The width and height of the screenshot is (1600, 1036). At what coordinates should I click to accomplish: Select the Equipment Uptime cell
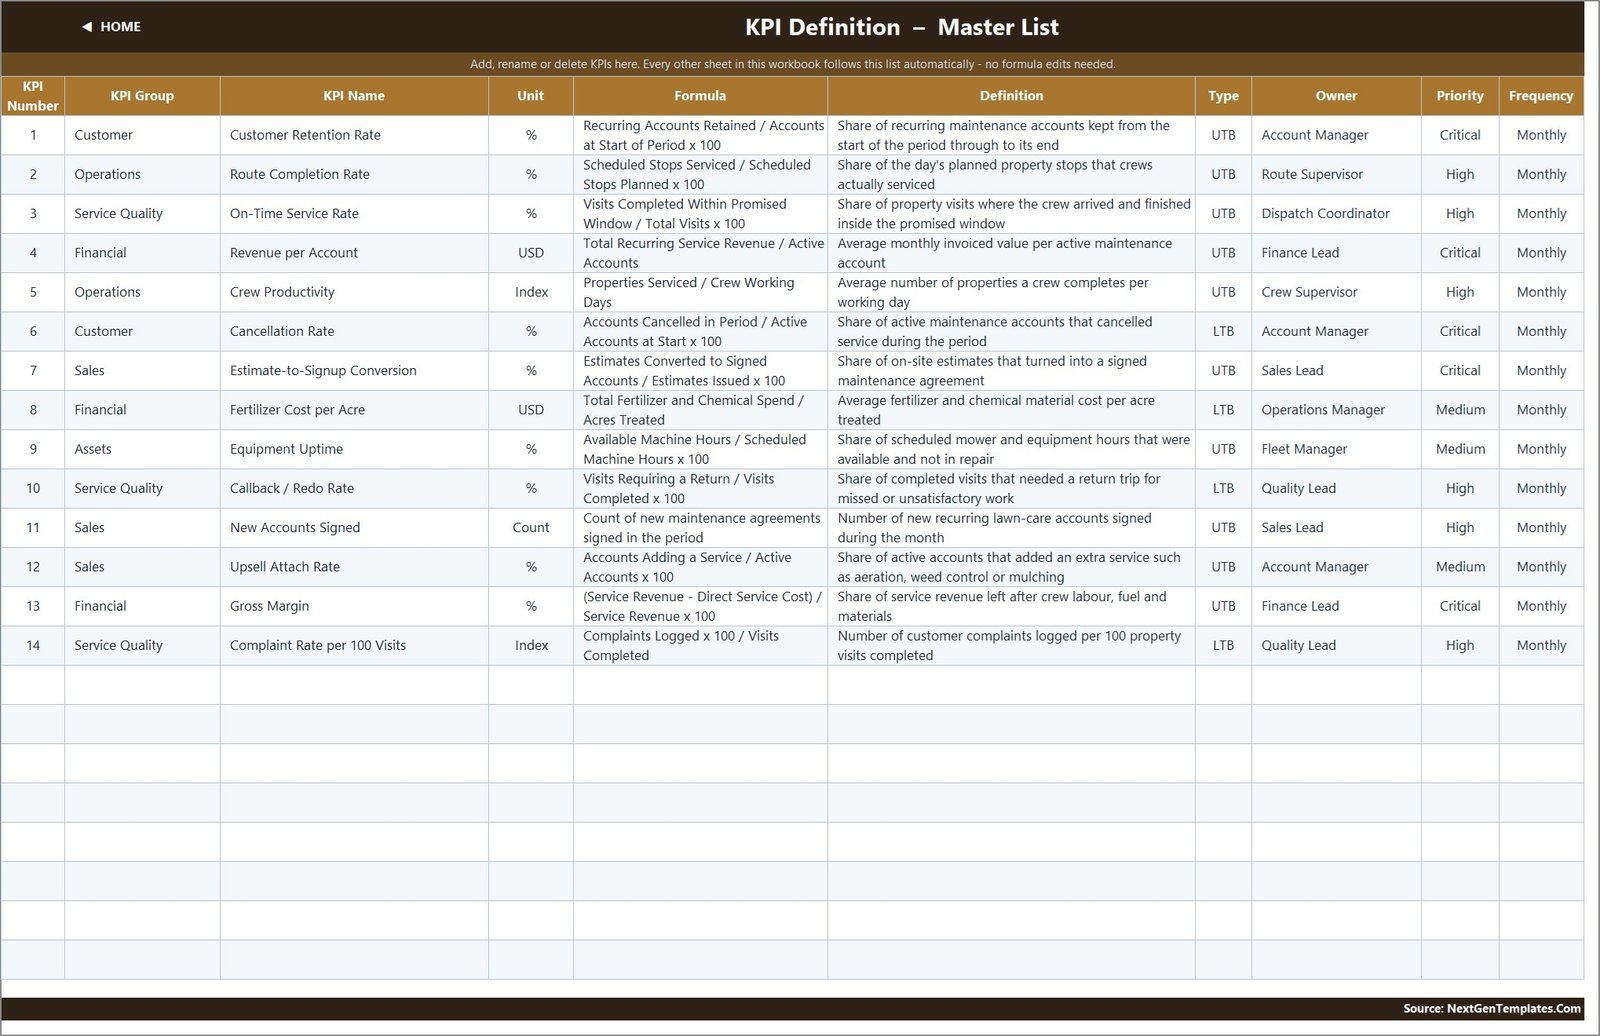click(x=354, y=449)
